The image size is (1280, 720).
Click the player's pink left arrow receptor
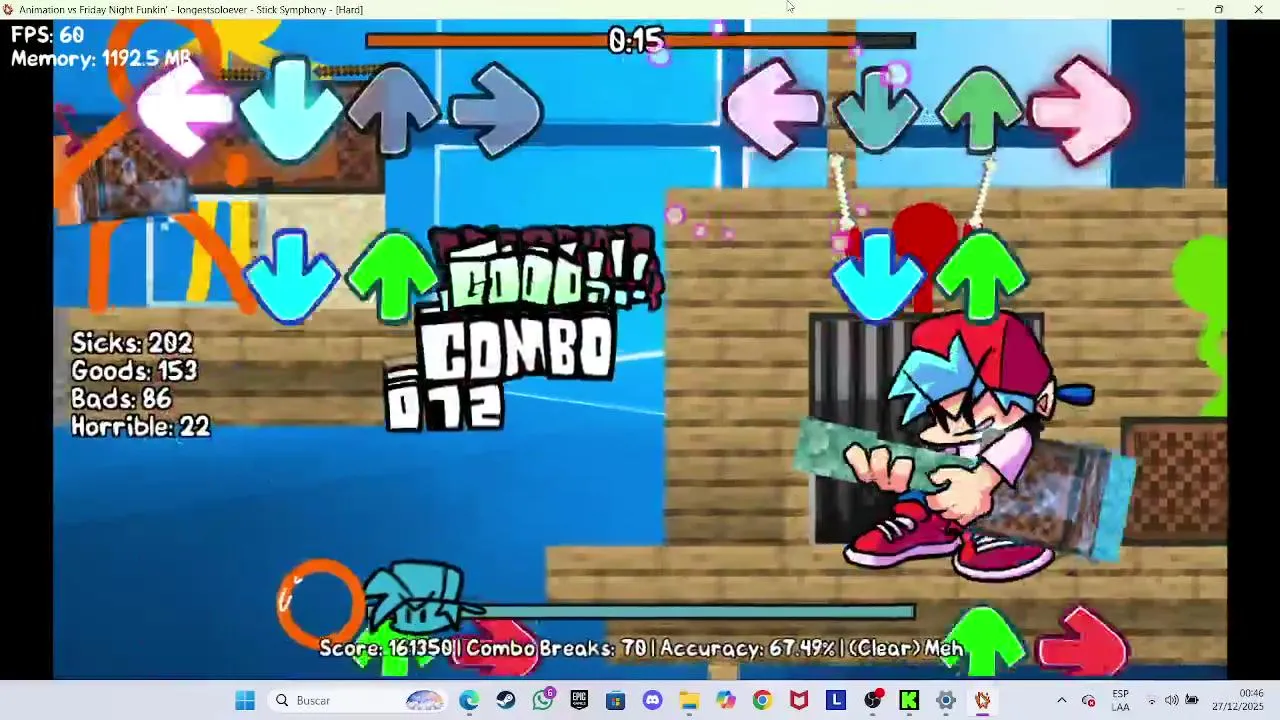773,108
